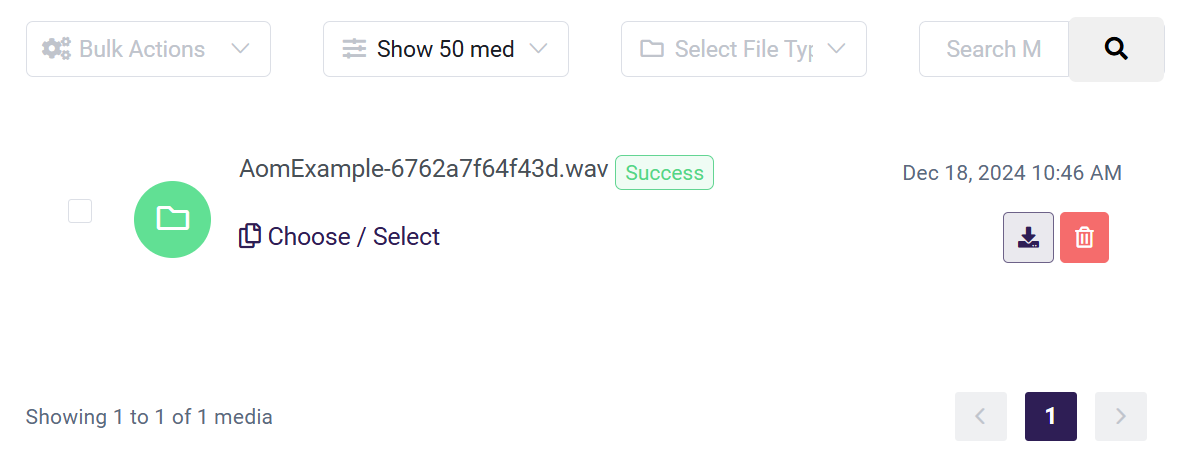Go to page 1 in pagination
This screenshot has height=470, width=1193.
pos(1050,416)
